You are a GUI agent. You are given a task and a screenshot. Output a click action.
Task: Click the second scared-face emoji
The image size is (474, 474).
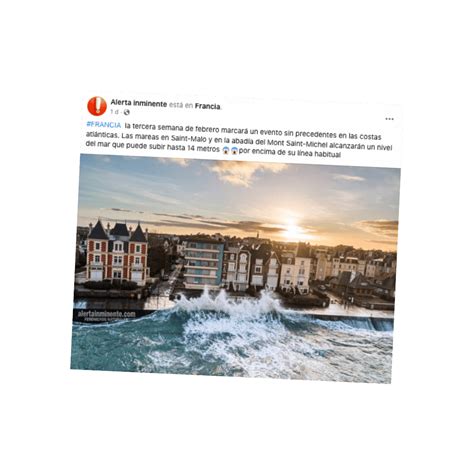click(x=234, y=151)
